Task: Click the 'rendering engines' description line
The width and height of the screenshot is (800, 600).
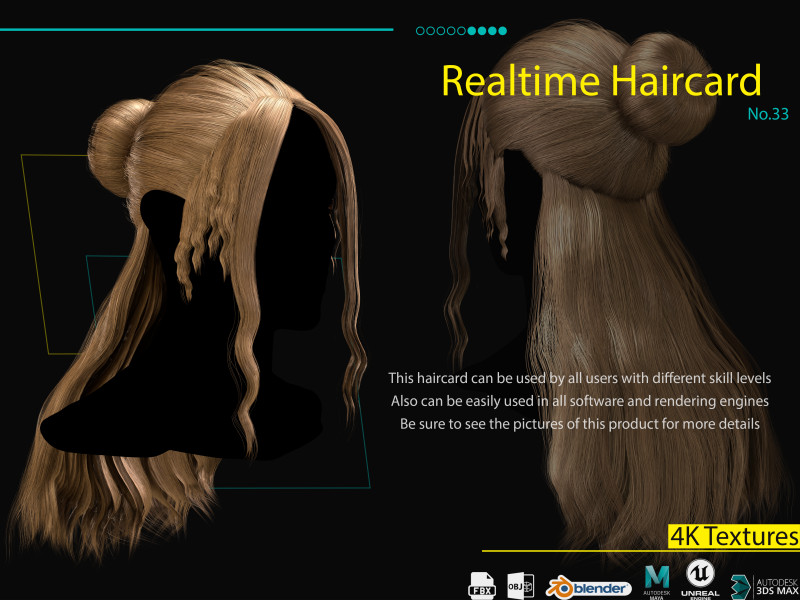Action: (x=579, y=401)
